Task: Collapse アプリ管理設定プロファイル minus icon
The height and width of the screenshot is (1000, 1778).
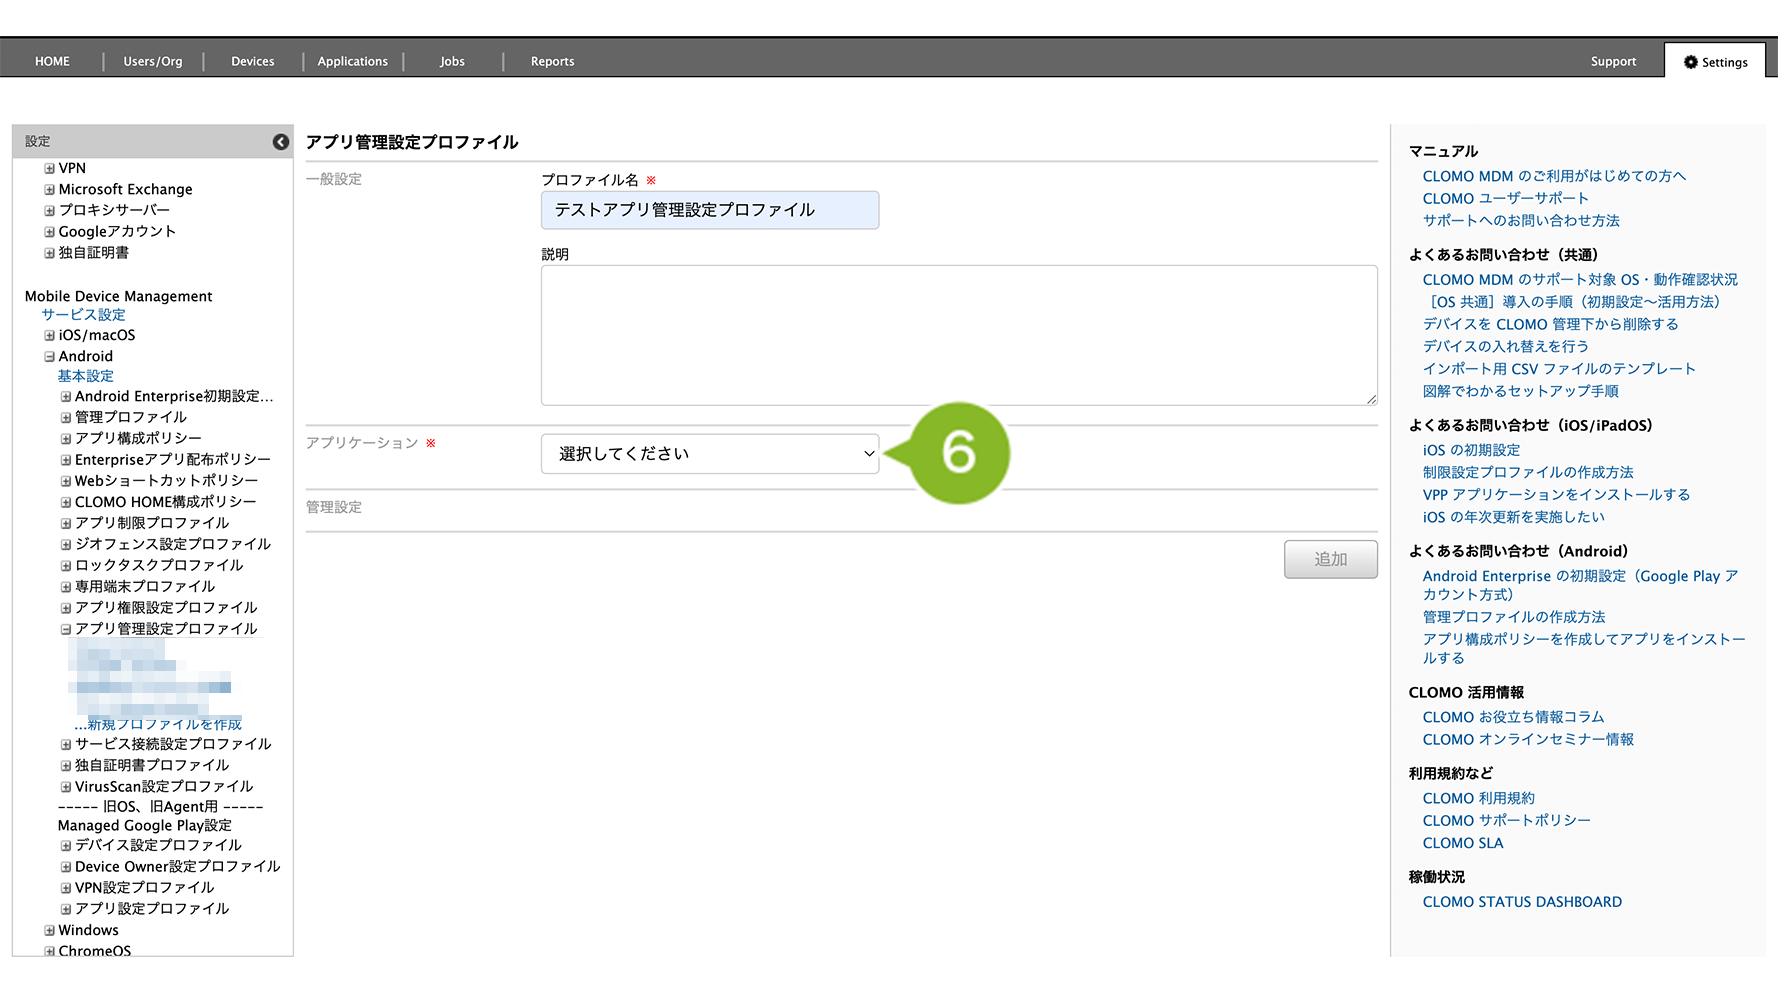Action: click(x=66, y=630)
